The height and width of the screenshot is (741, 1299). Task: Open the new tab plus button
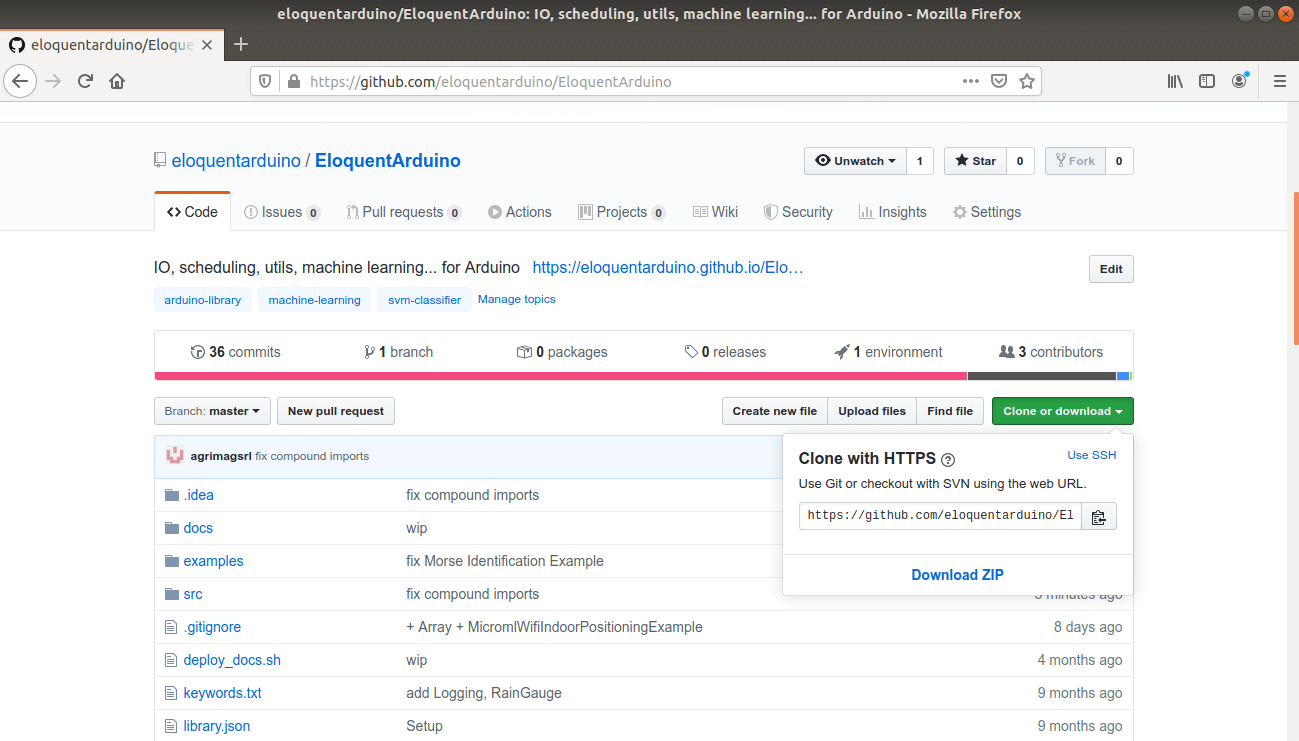[240, 44]
